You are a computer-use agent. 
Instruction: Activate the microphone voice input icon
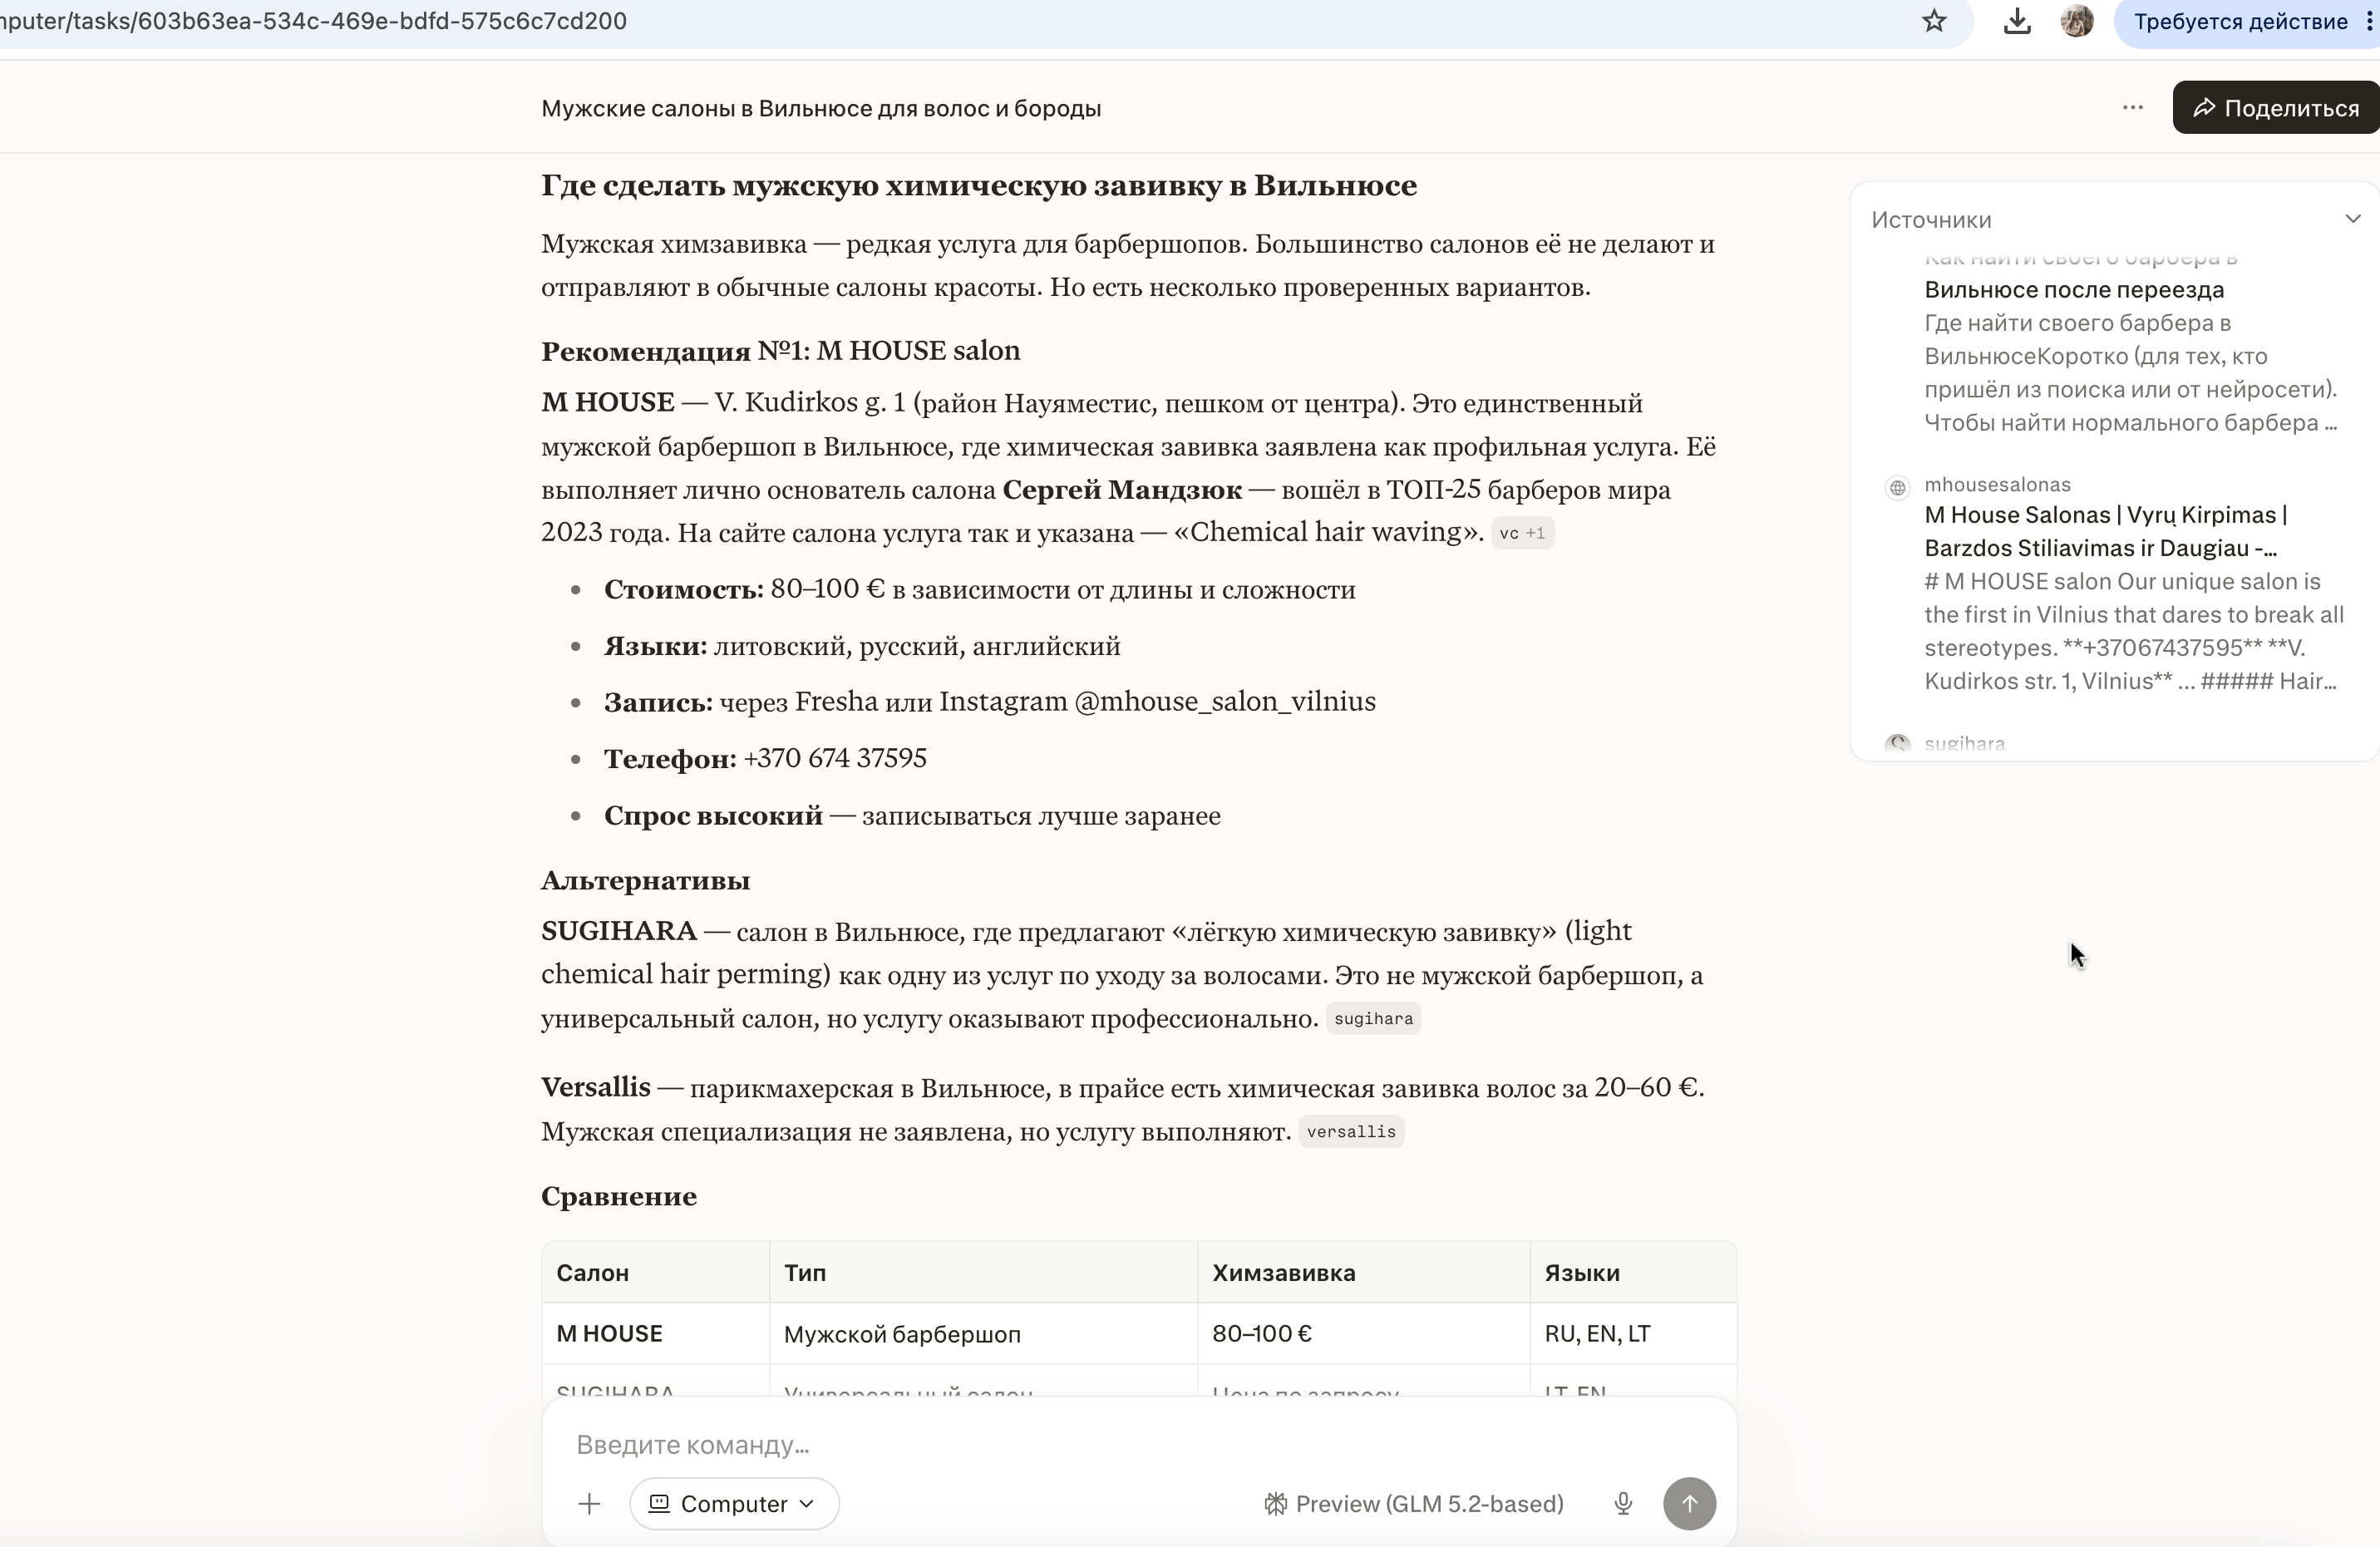pyautogui.click(x=1623, y=1504)
